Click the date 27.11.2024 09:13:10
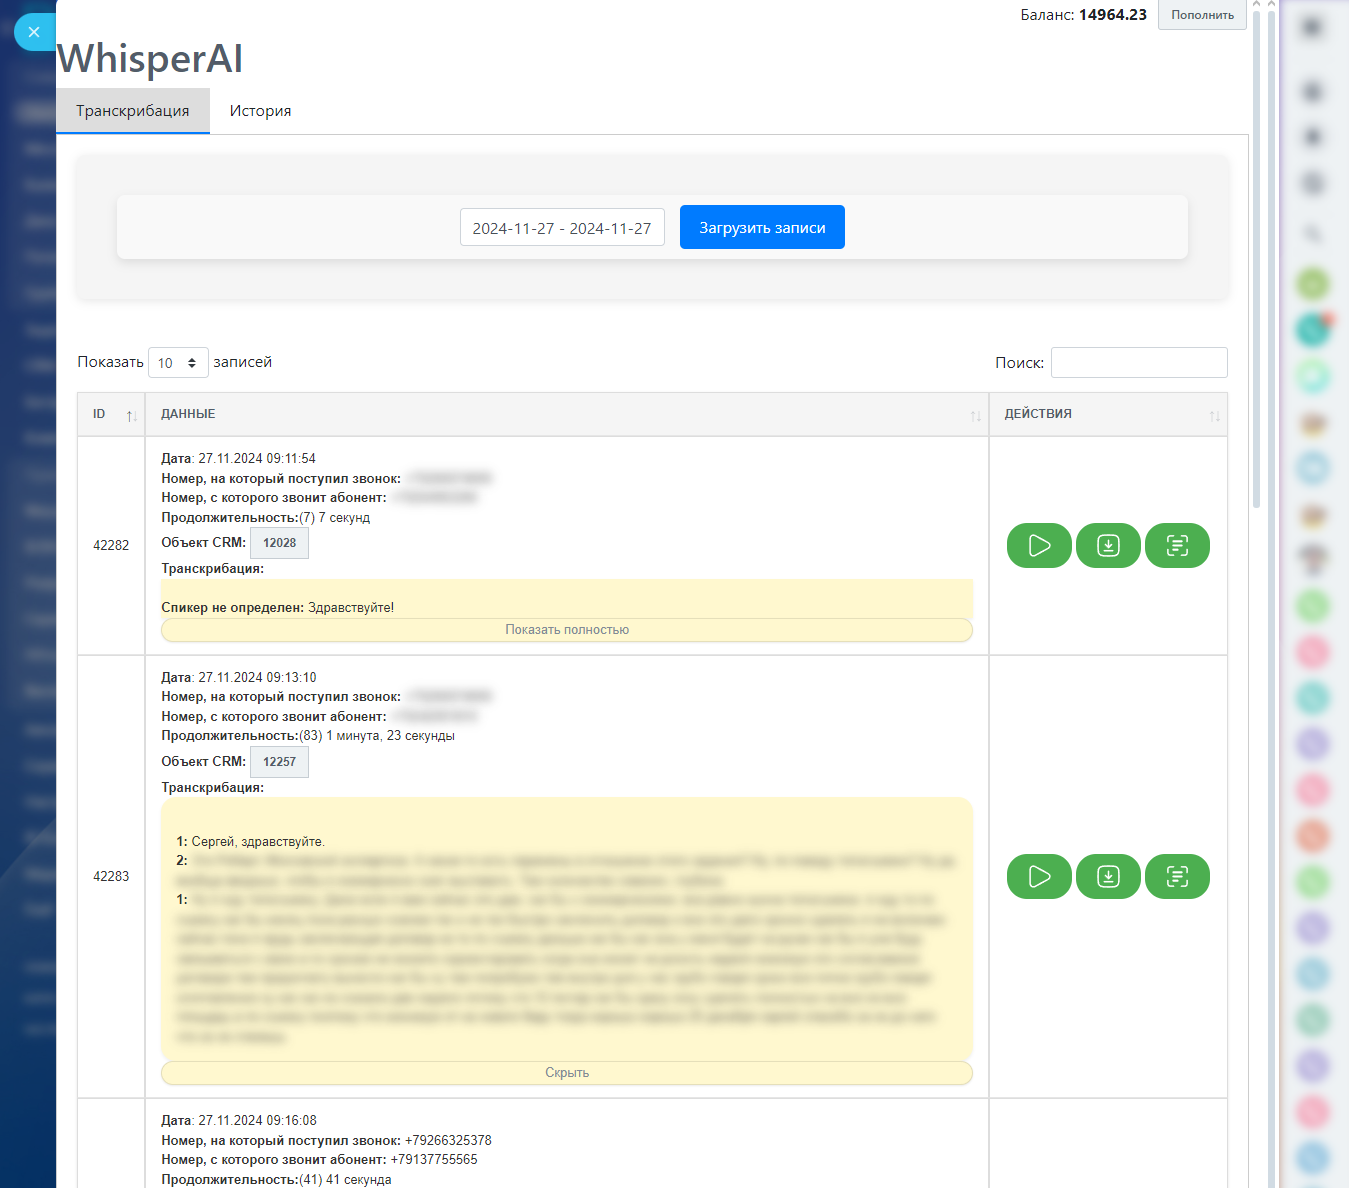 257,678
